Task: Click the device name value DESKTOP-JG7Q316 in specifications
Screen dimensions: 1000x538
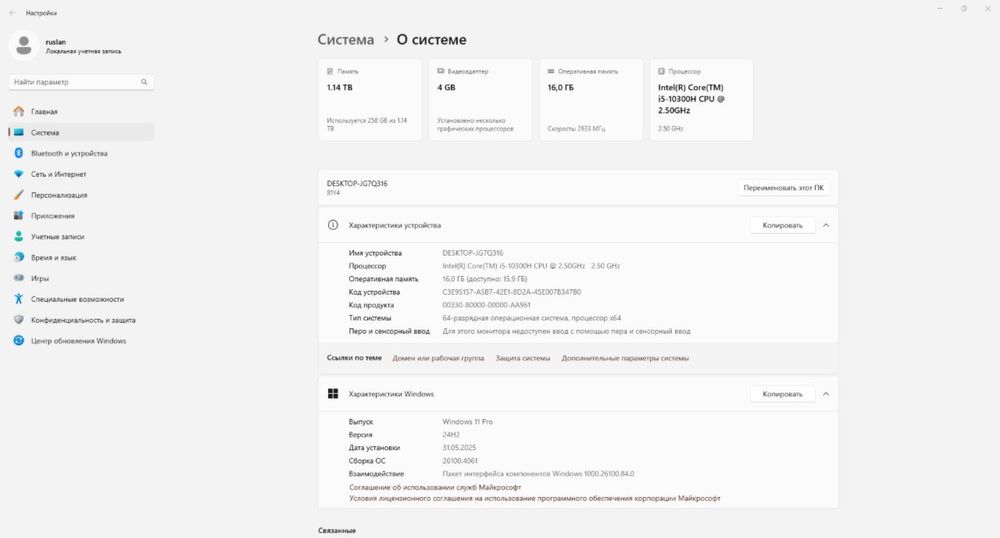Action: 473,253
